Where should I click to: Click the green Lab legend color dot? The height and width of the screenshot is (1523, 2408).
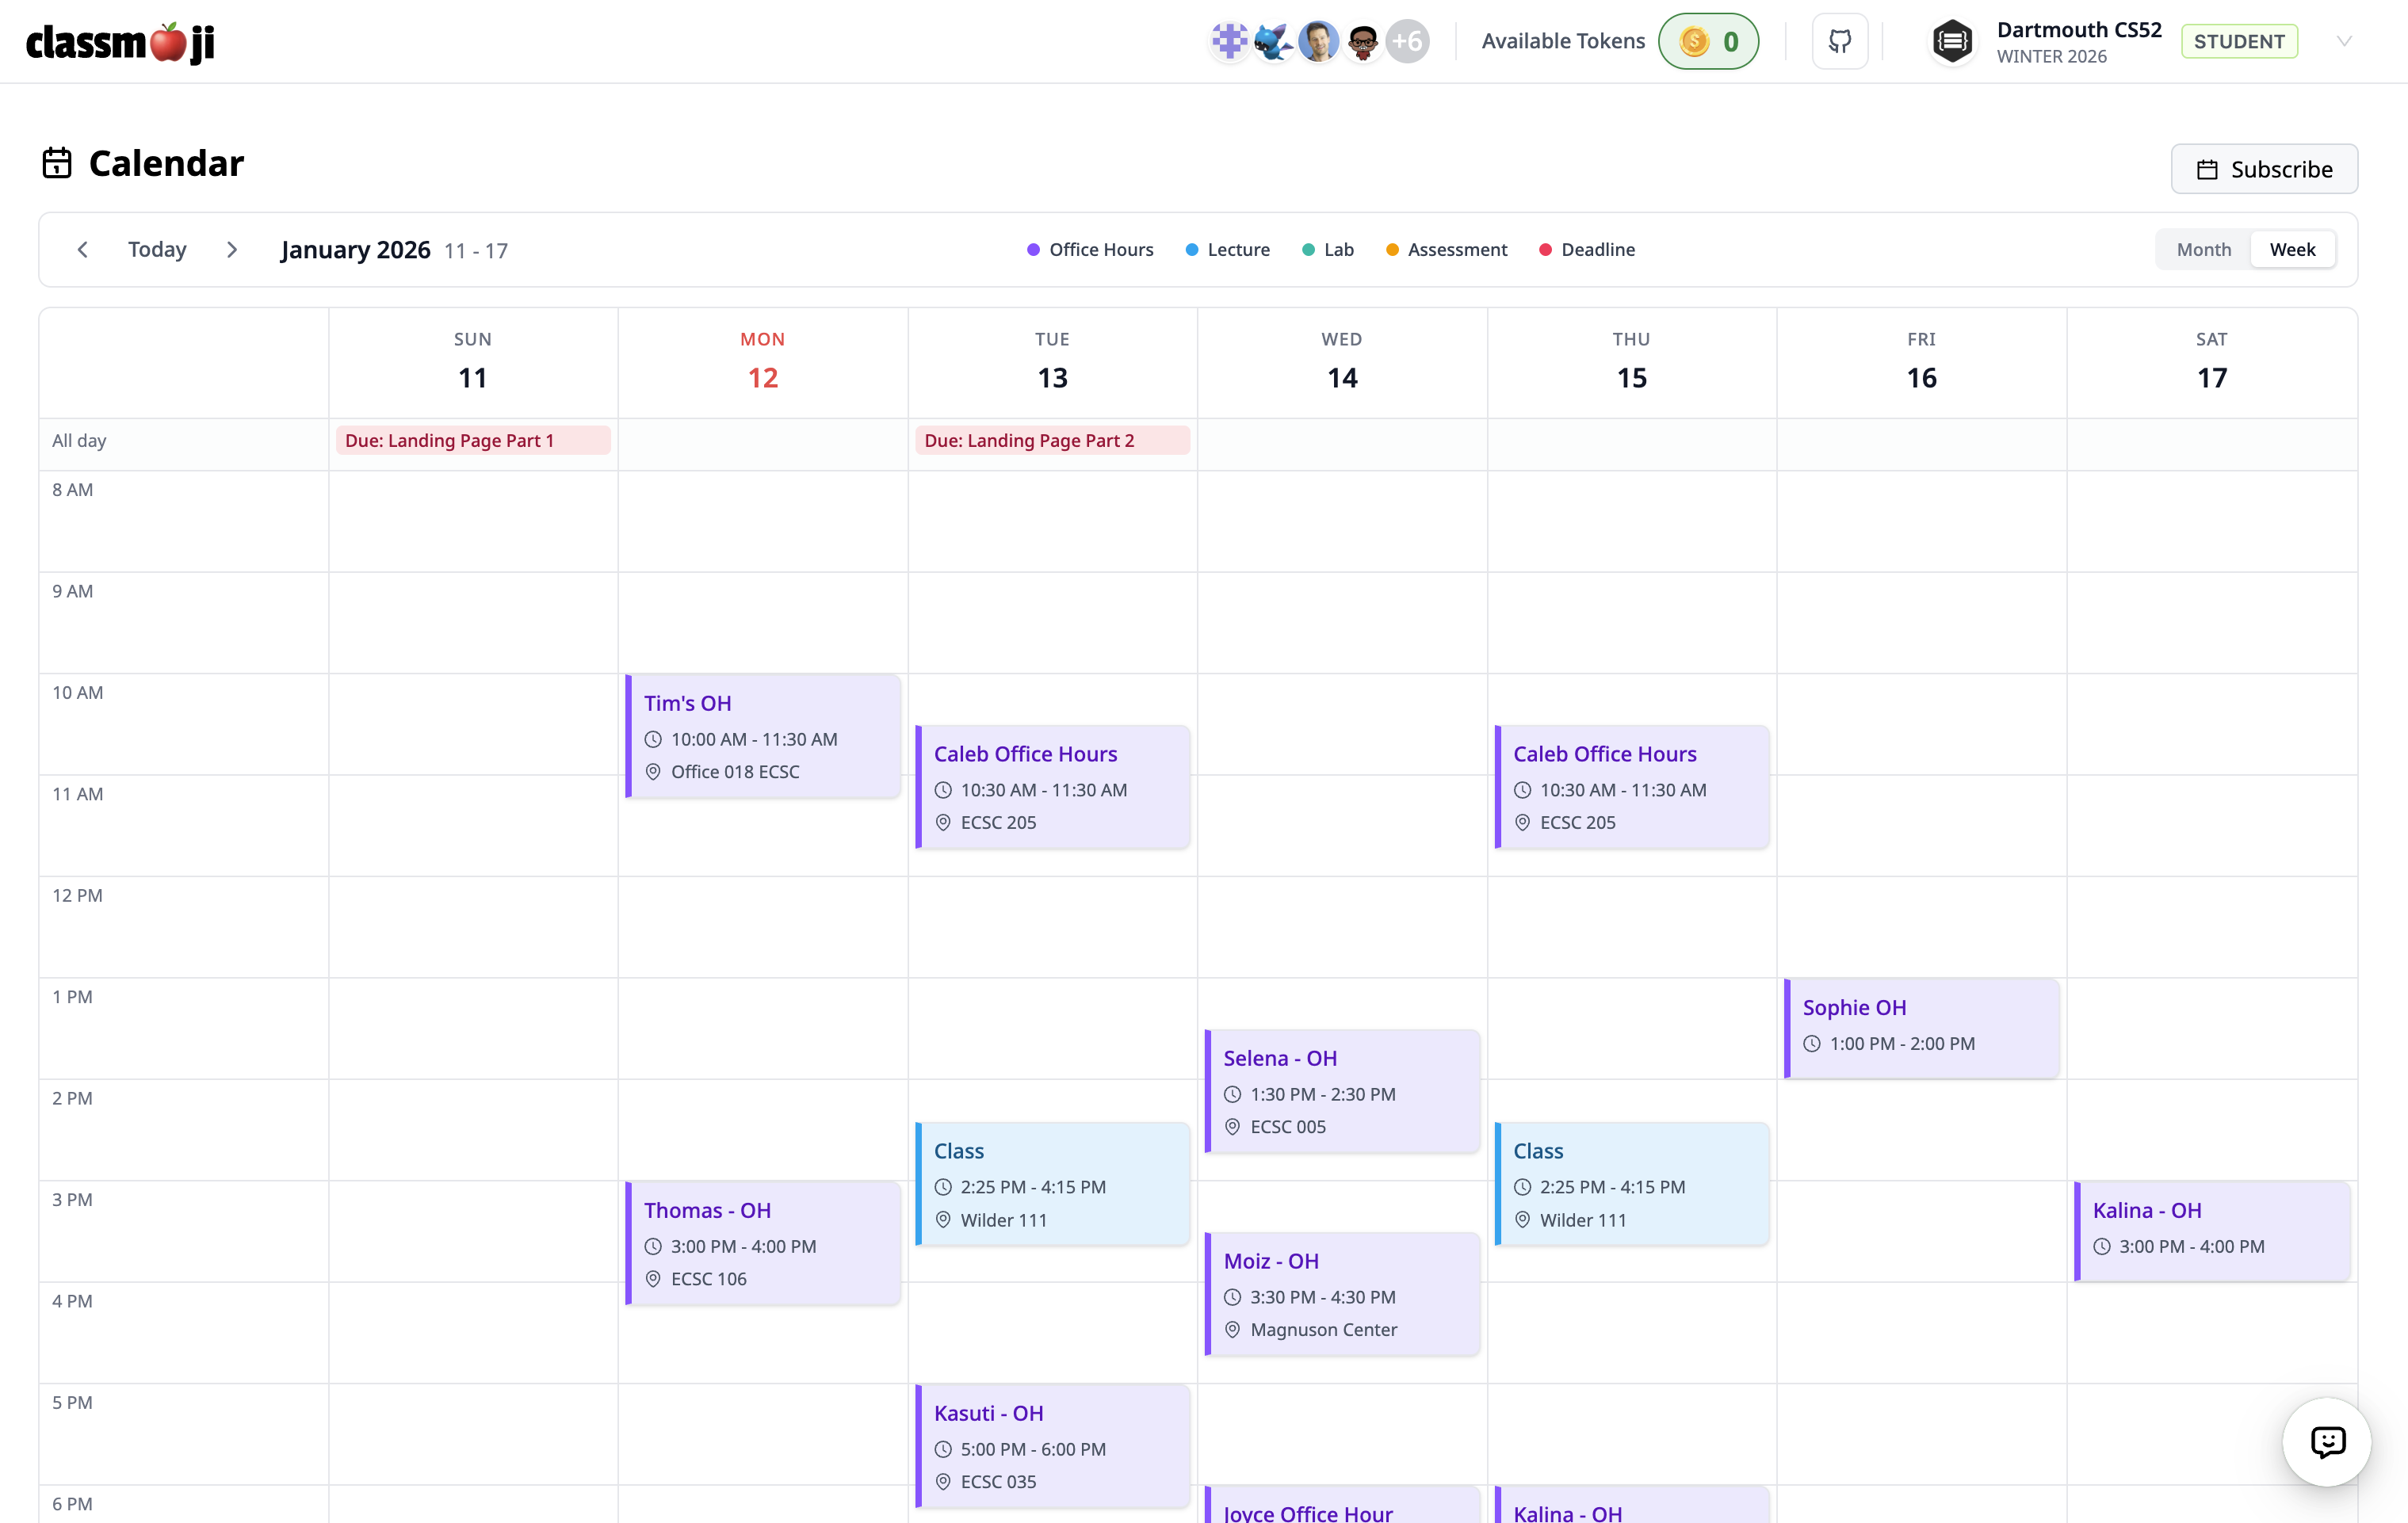point(1309,249)
